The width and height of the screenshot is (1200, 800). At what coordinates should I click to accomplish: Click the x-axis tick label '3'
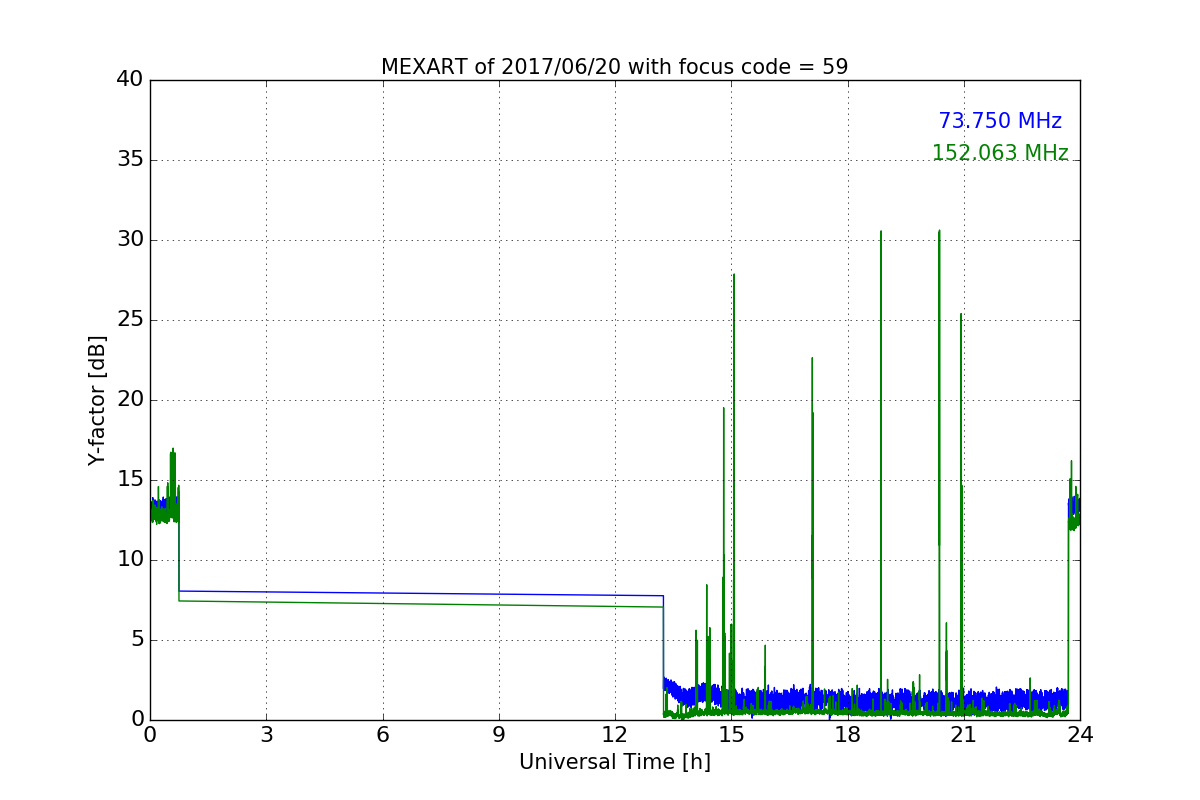pyautogui.click(x=266, y=735)
